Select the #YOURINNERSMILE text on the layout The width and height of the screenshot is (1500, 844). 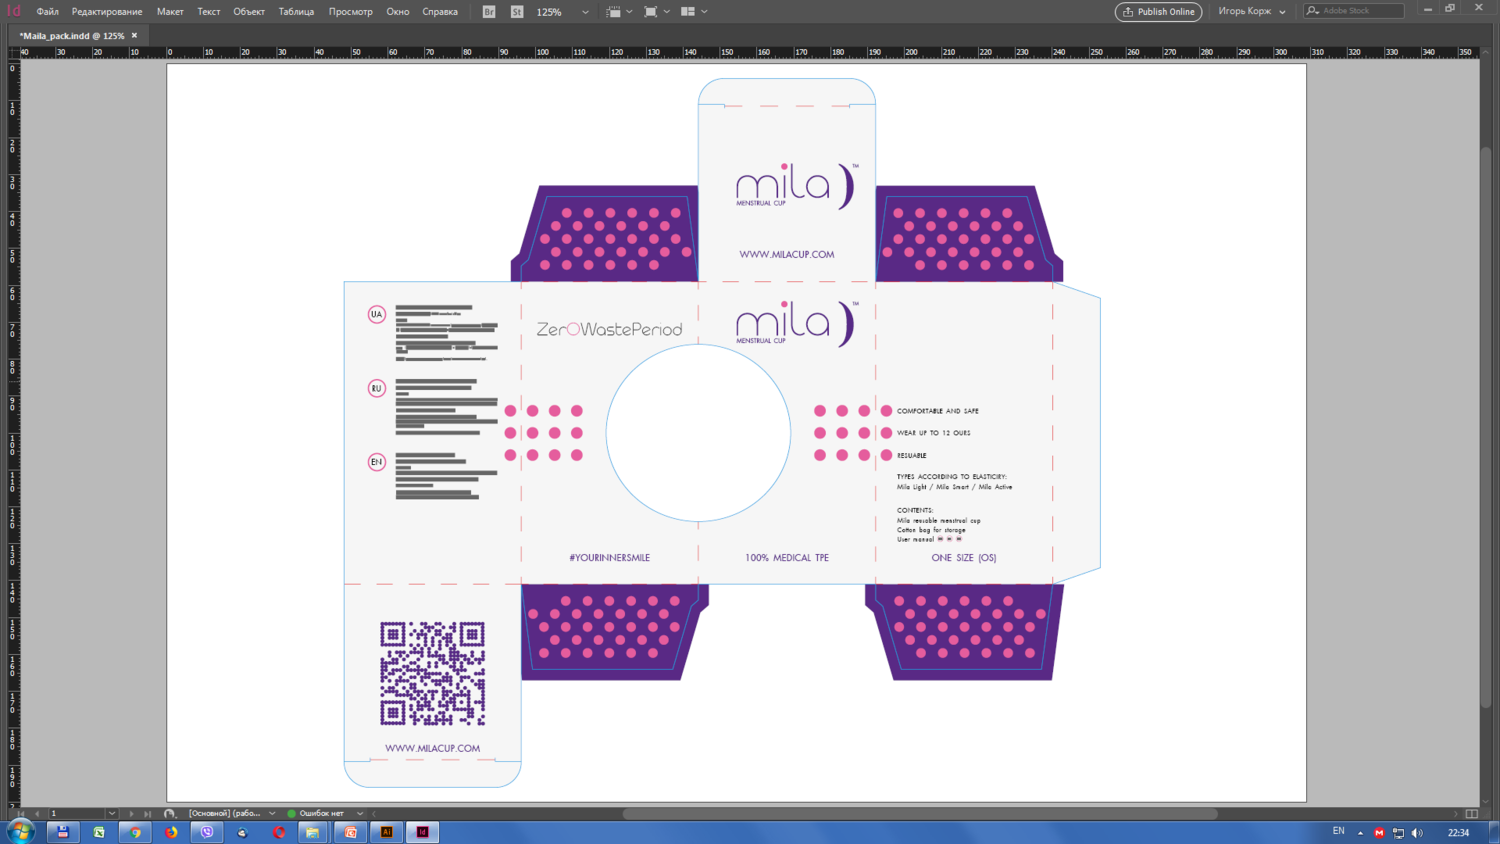click(610, 558)
